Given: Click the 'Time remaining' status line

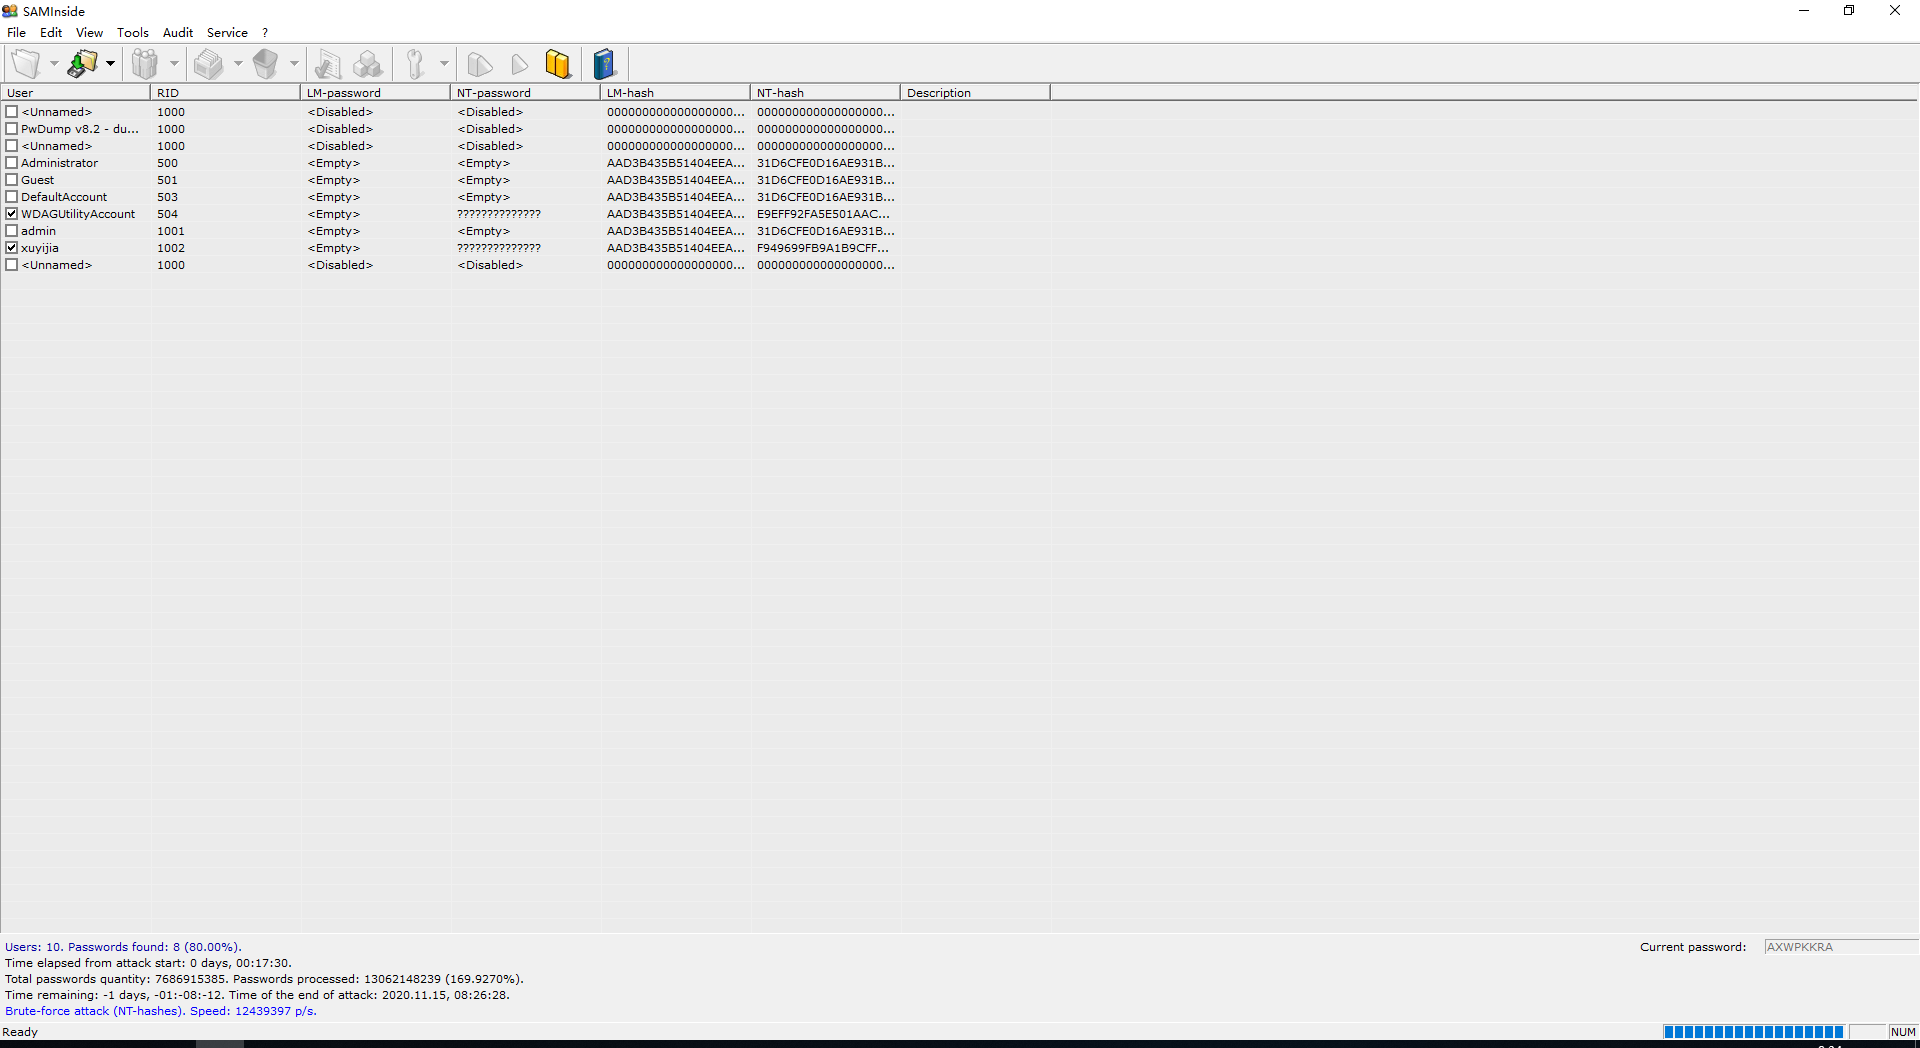Looking at the screenshot, I should [x=257, y=995].
